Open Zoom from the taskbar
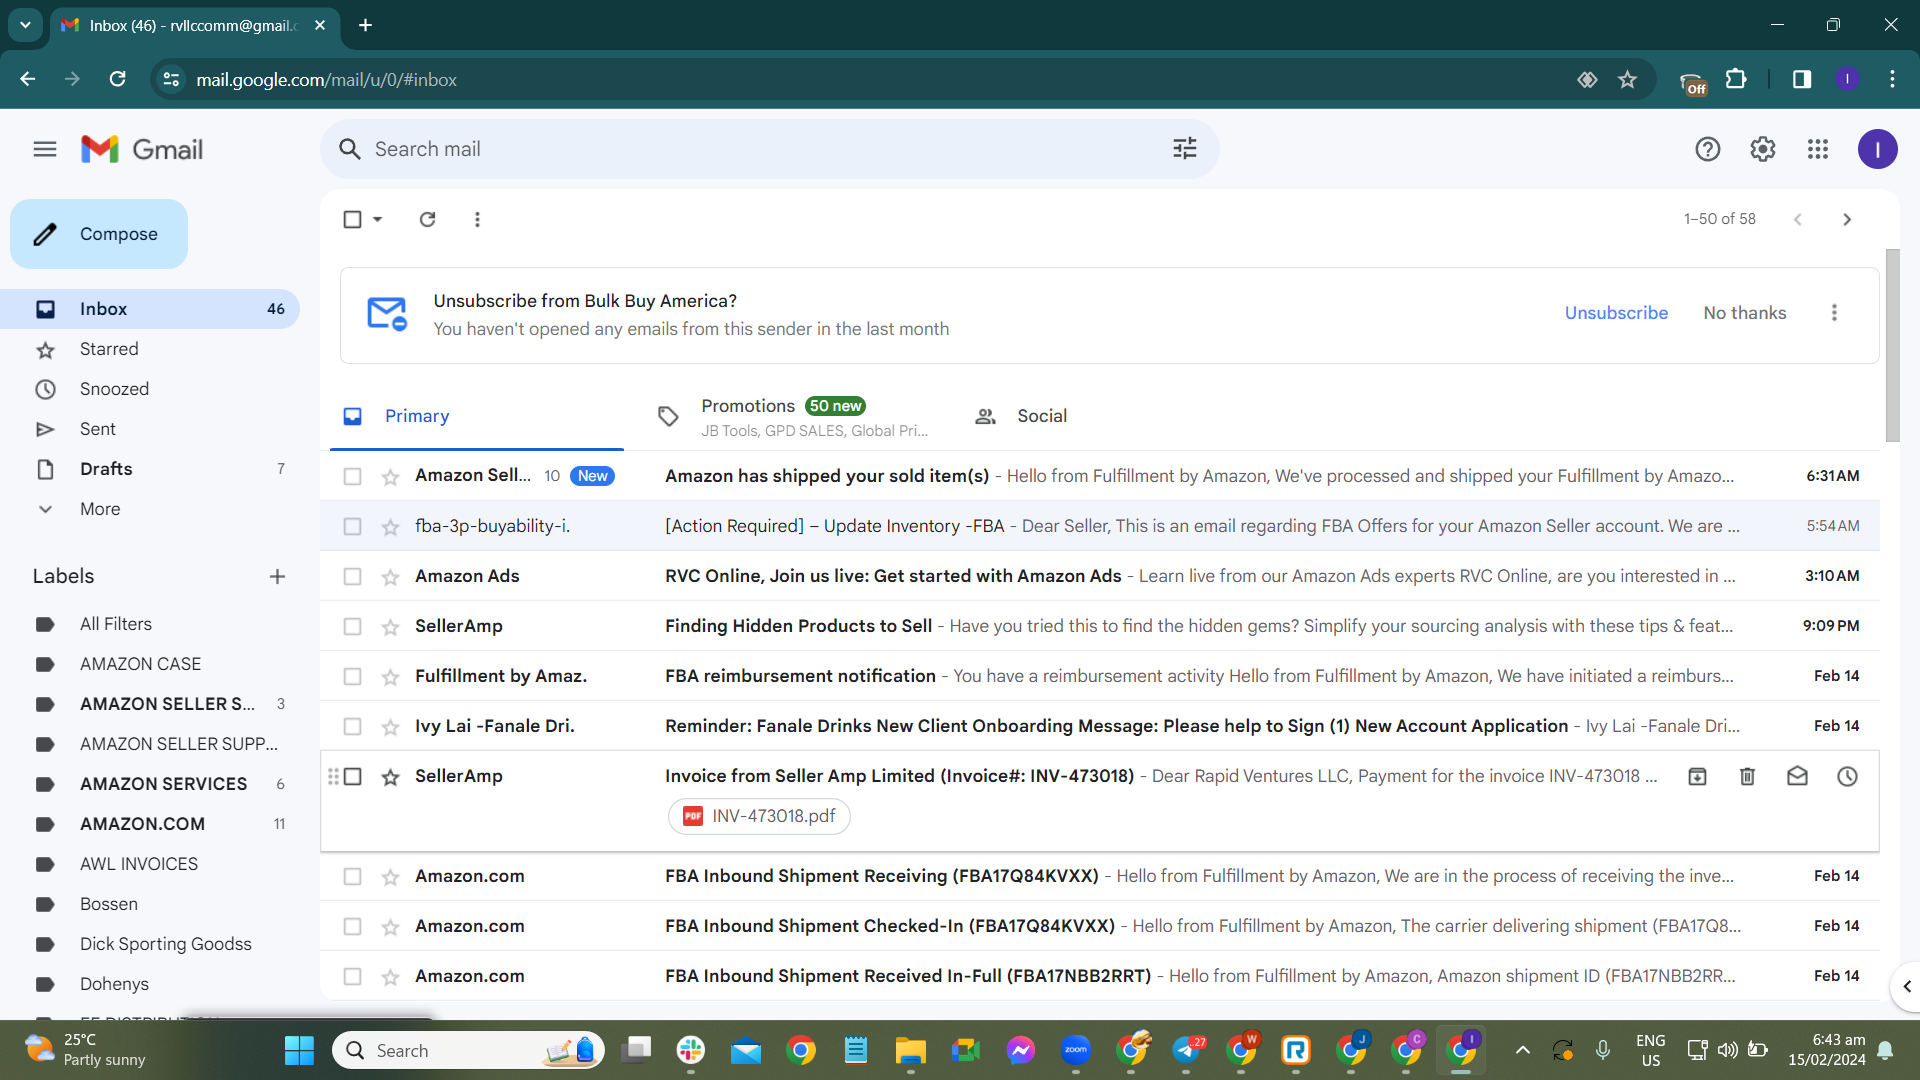This screenshot has width=1920, height=1080. [1076, 1050]
